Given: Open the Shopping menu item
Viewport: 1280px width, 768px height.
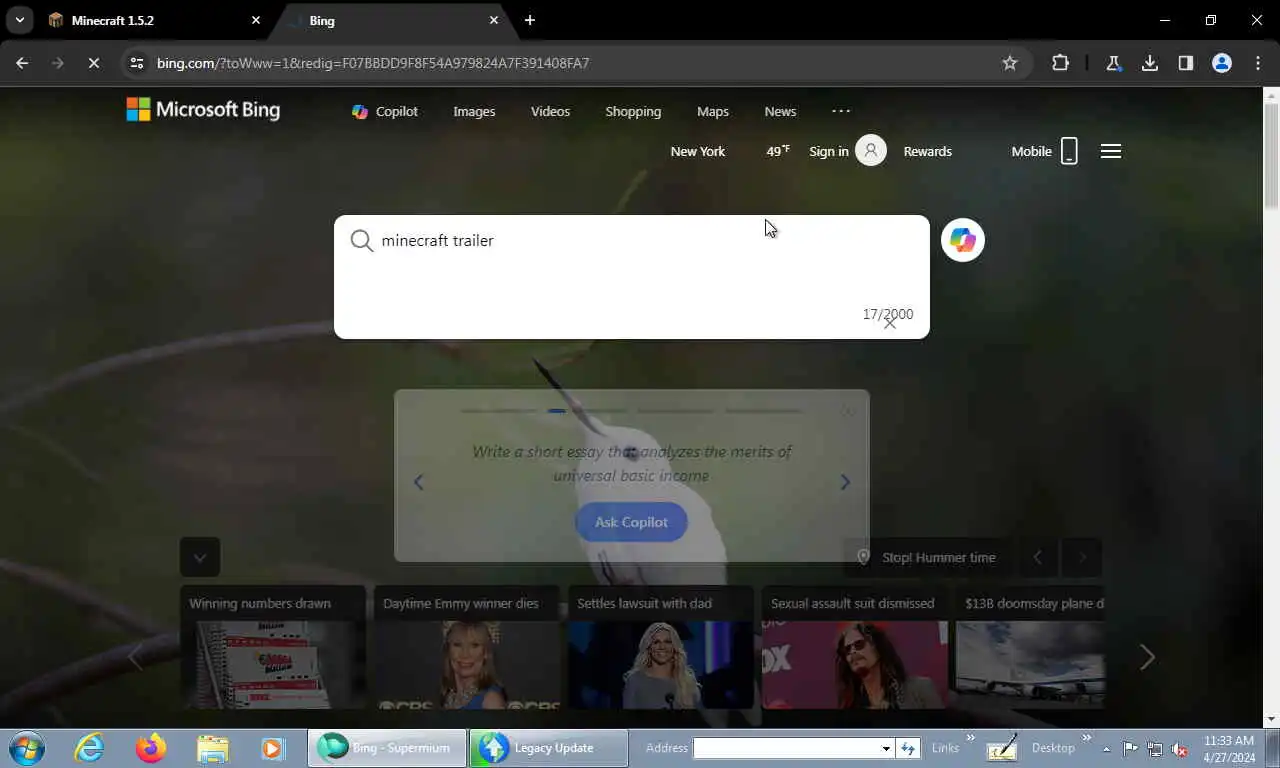Looking at the screenshot, I should click(633, 111).
